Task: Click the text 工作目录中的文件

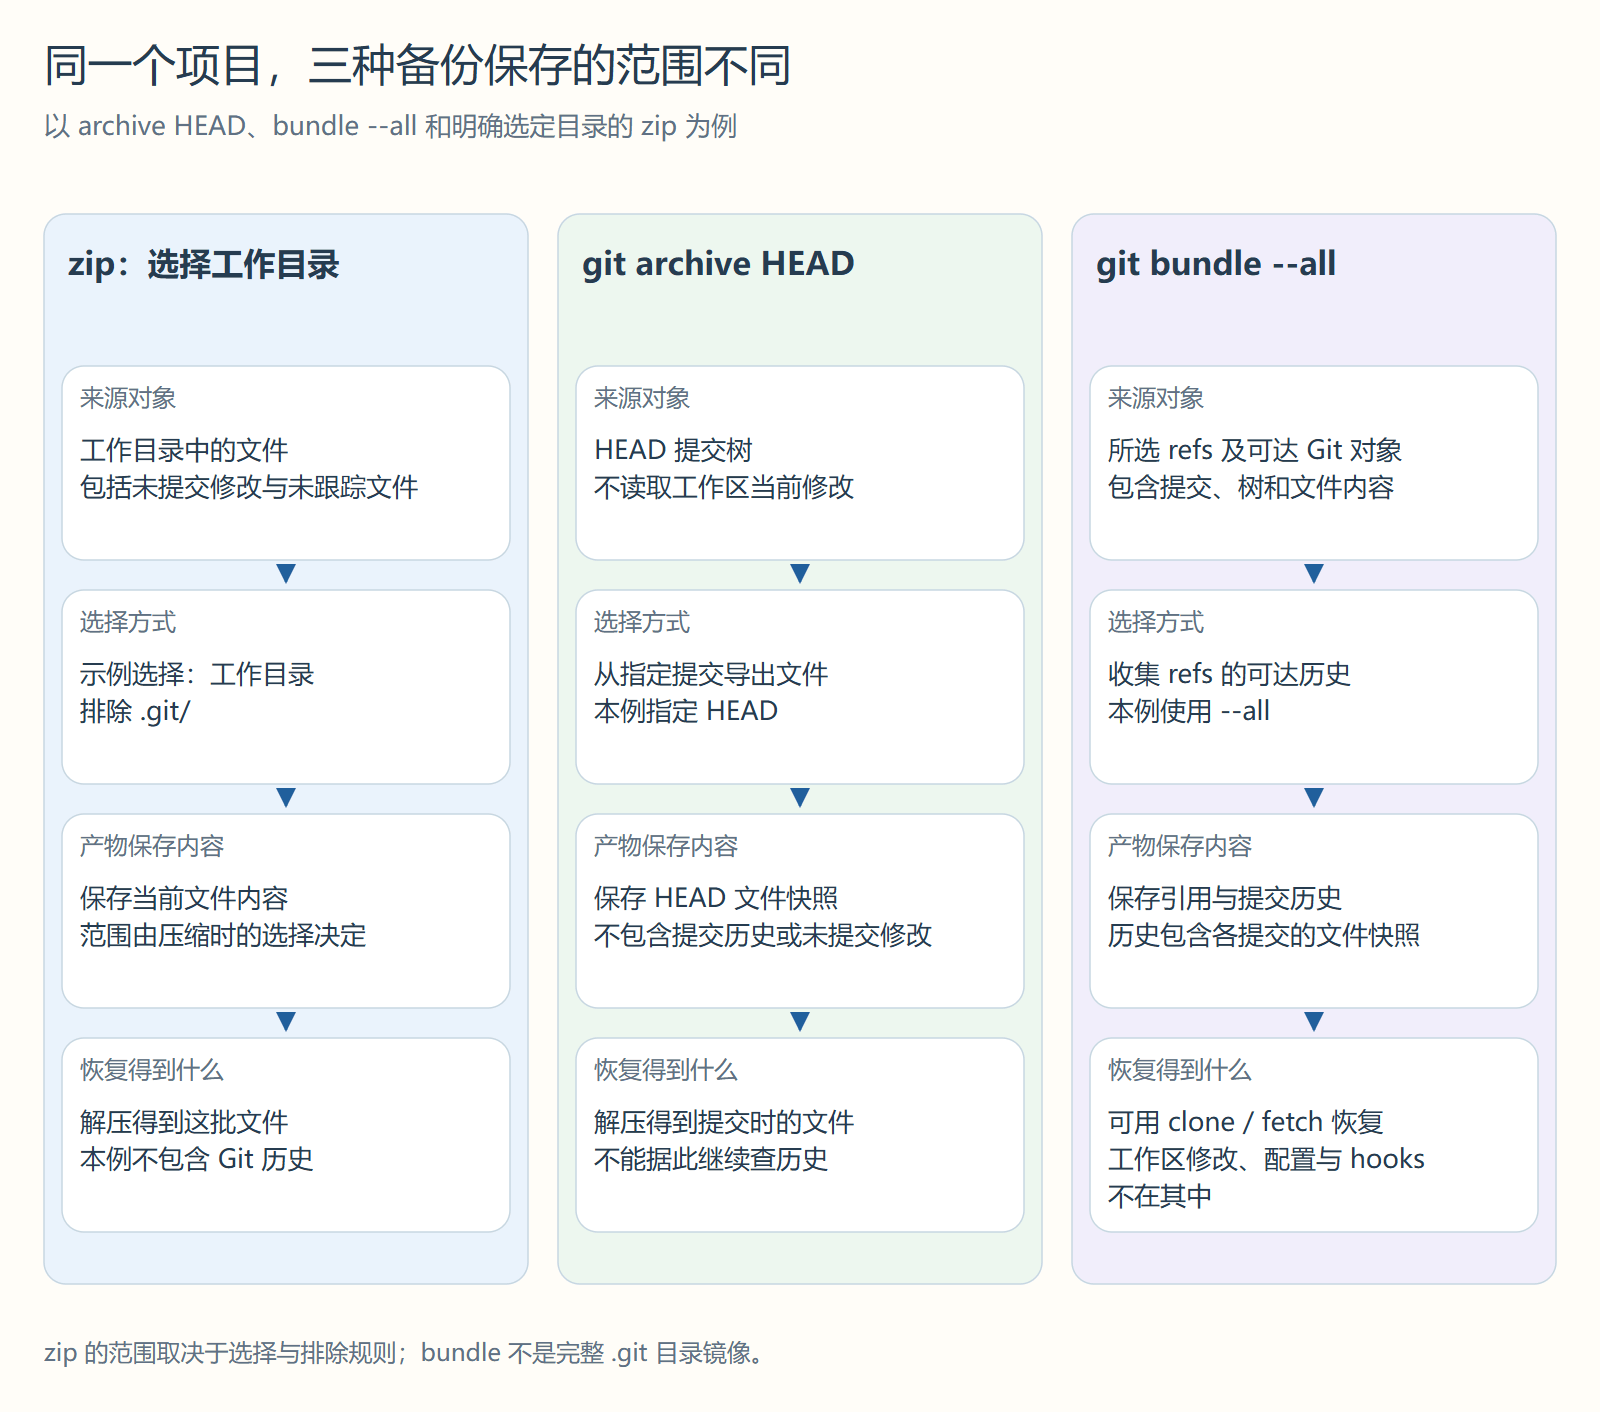Action: 184,450
